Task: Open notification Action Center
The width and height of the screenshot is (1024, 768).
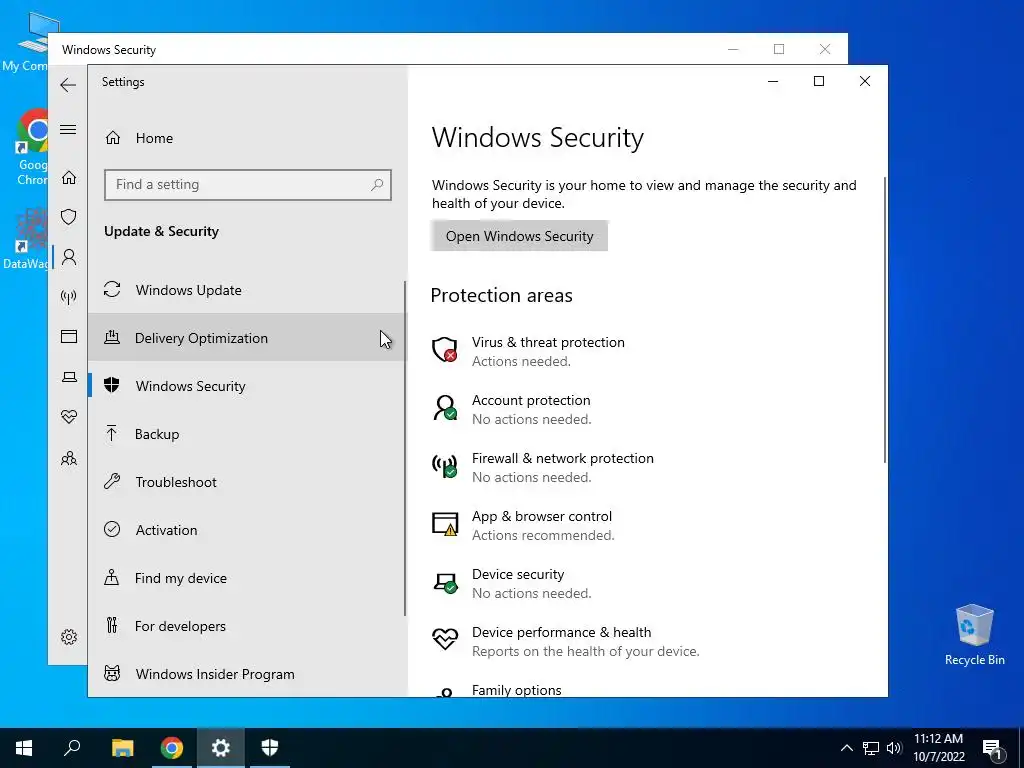Action: click(x=992, y=748)
